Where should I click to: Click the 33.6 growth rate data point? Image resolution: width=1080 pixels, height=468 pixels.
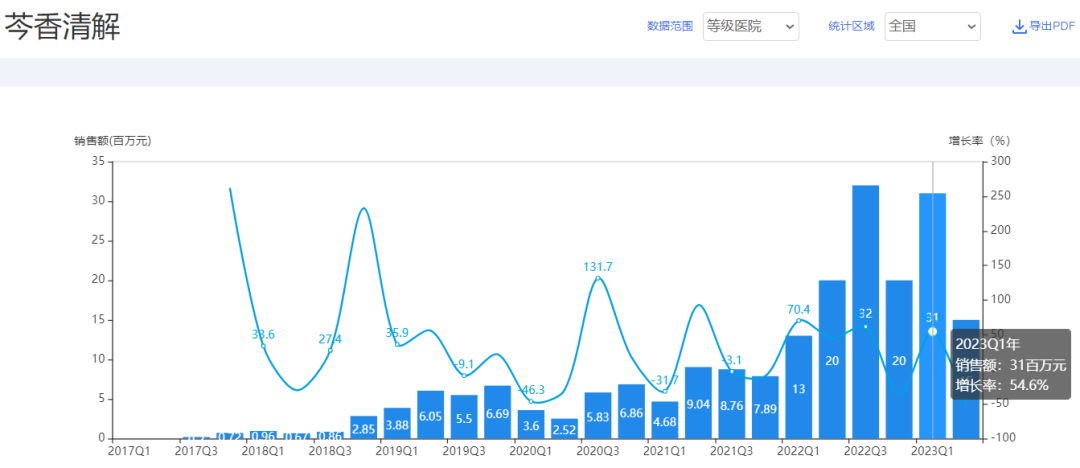263,346
